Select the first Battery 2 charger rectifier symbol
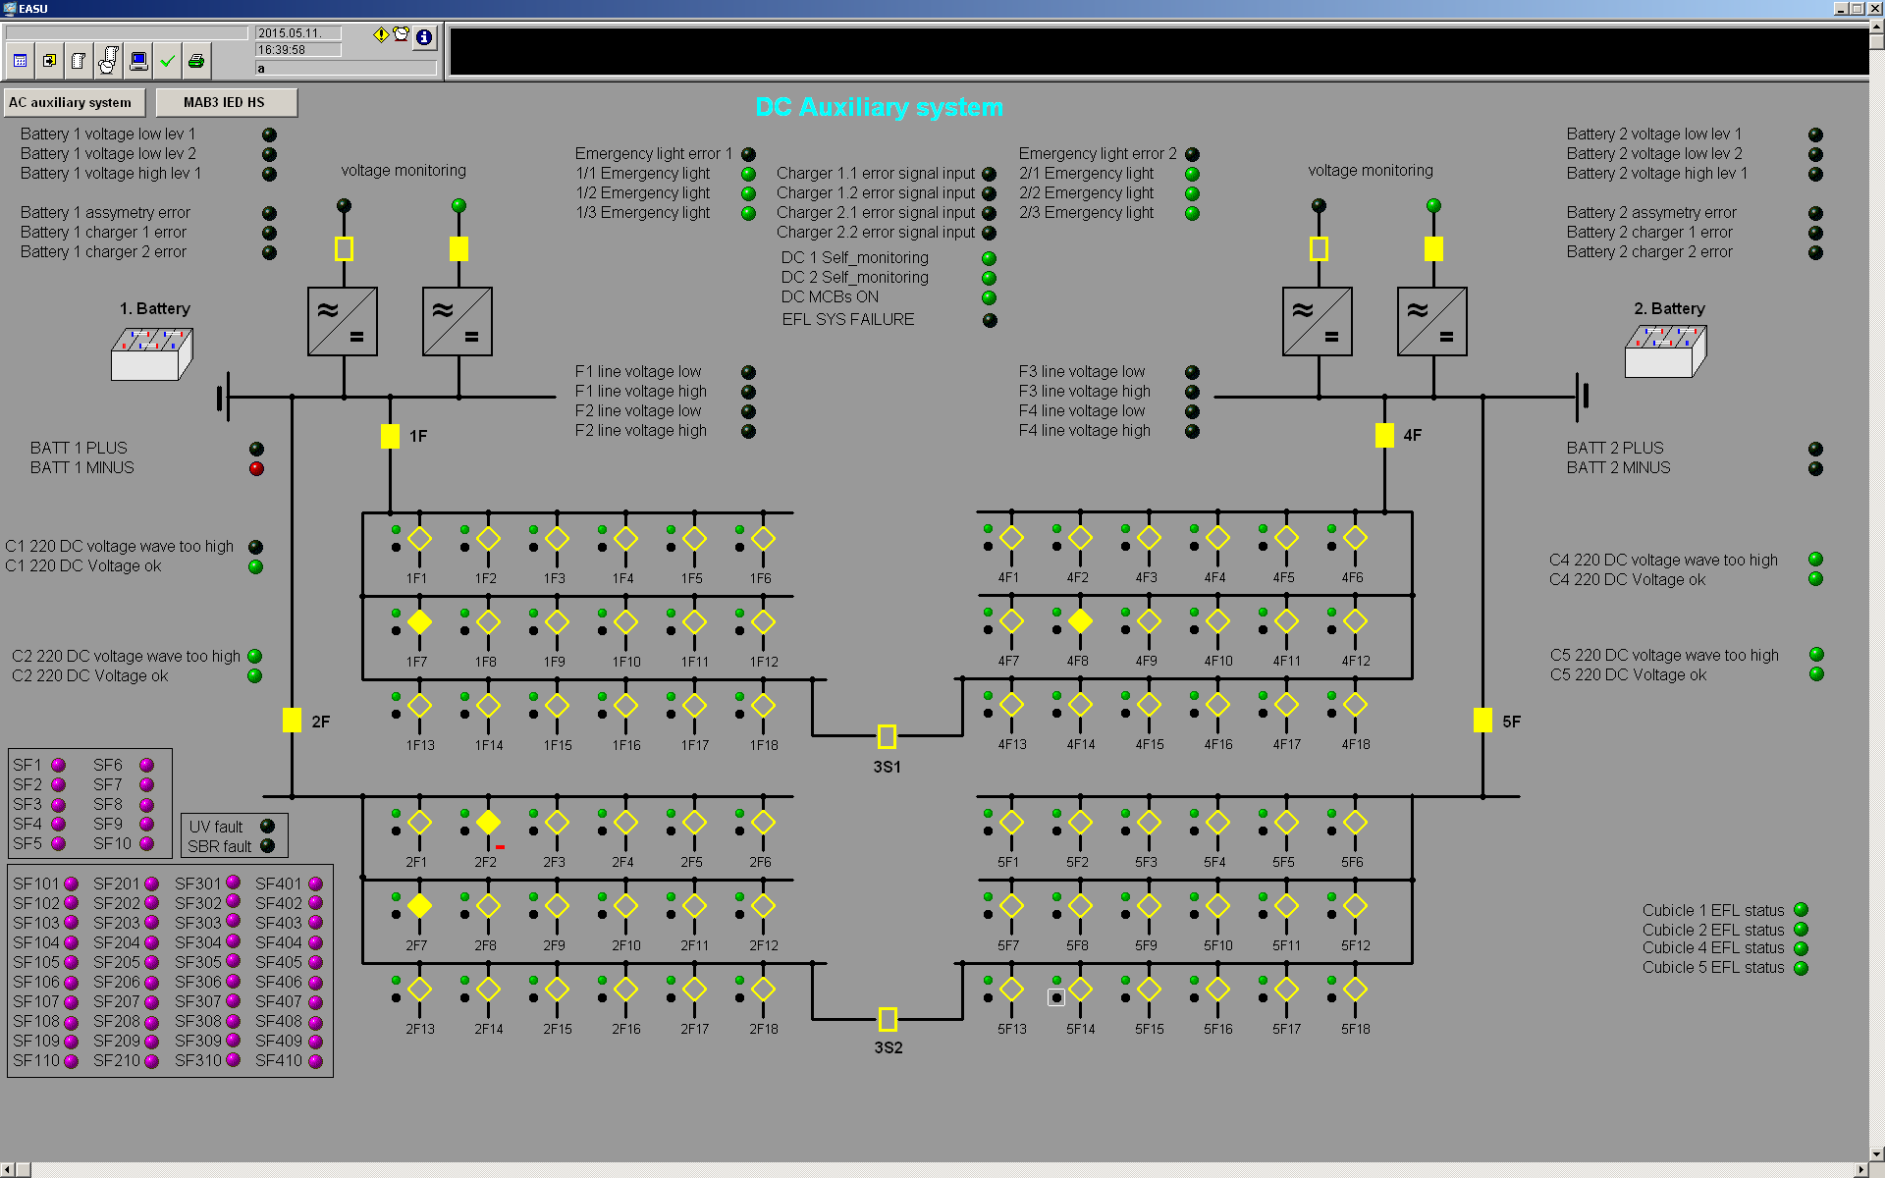The image size is (1885, 1178). coord(1318,321)
